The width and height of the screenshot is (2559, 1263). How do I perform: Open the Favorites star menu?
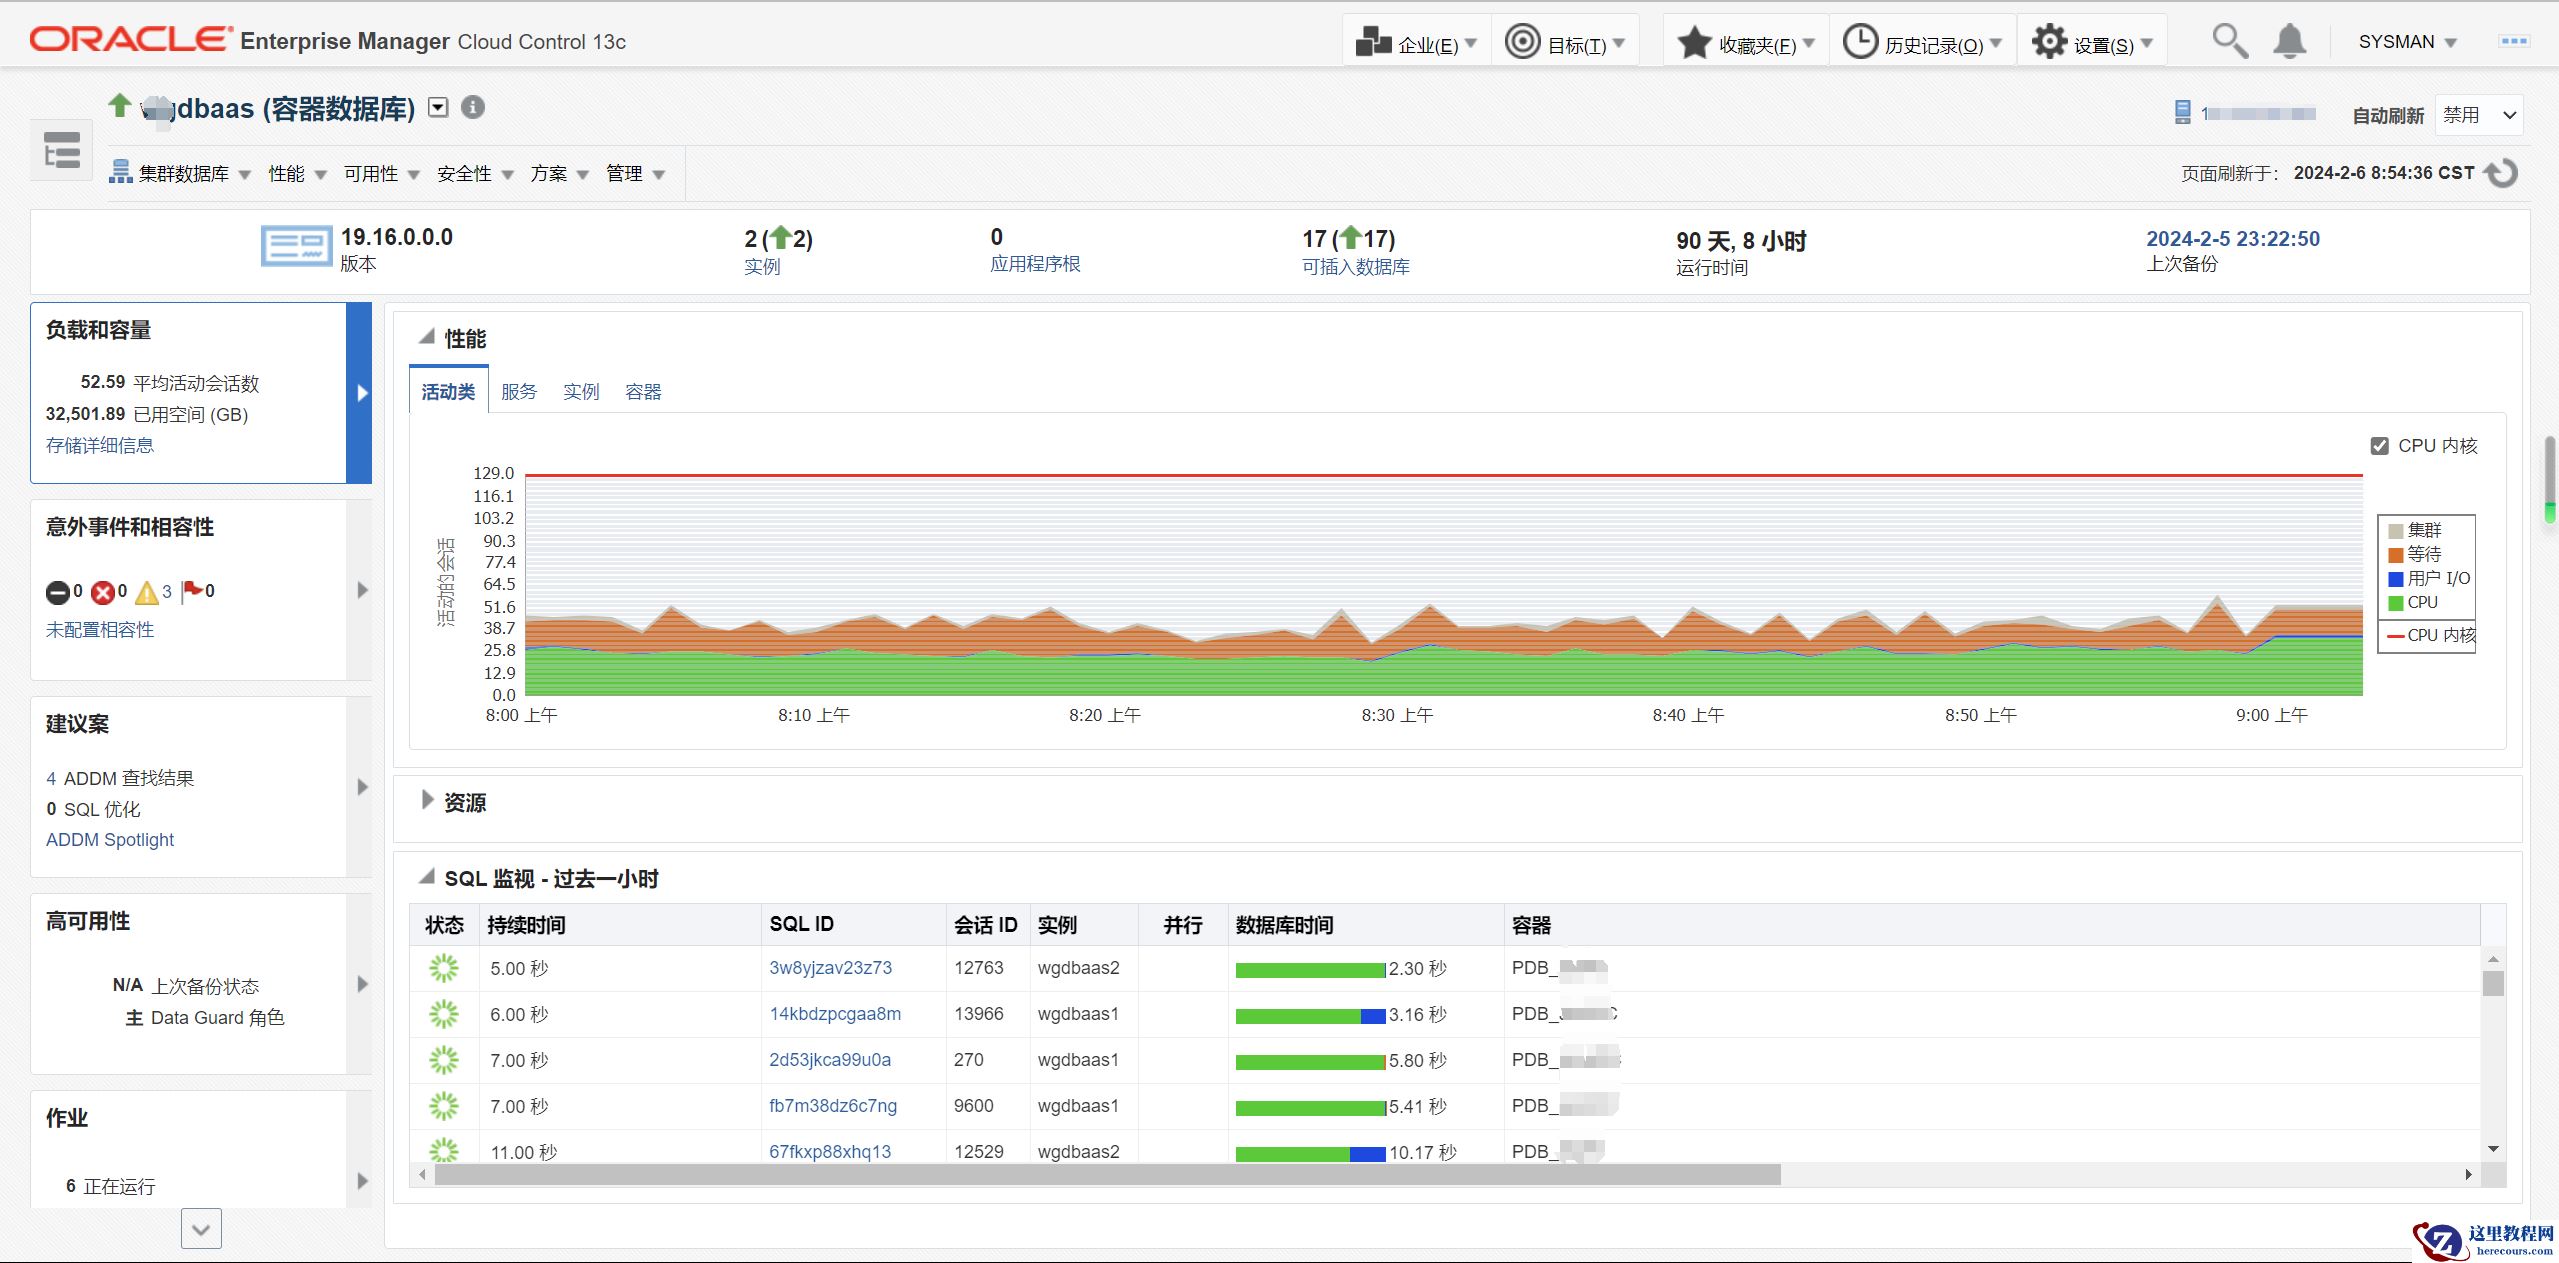pos(1746,43)
